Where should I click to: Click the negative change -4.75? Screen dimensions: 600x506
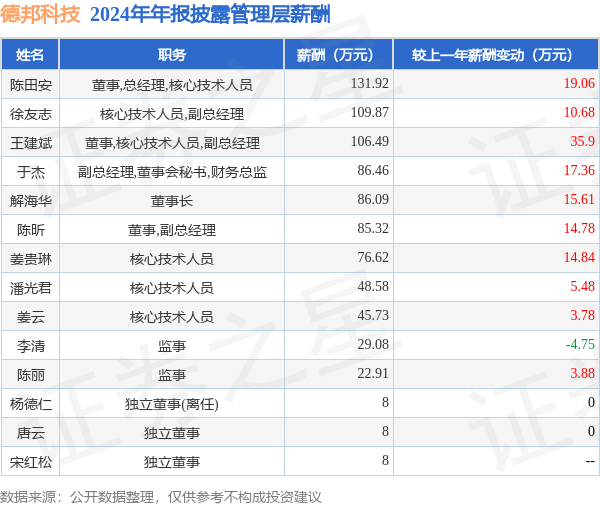pyautogui.click(x=580, y=344)
